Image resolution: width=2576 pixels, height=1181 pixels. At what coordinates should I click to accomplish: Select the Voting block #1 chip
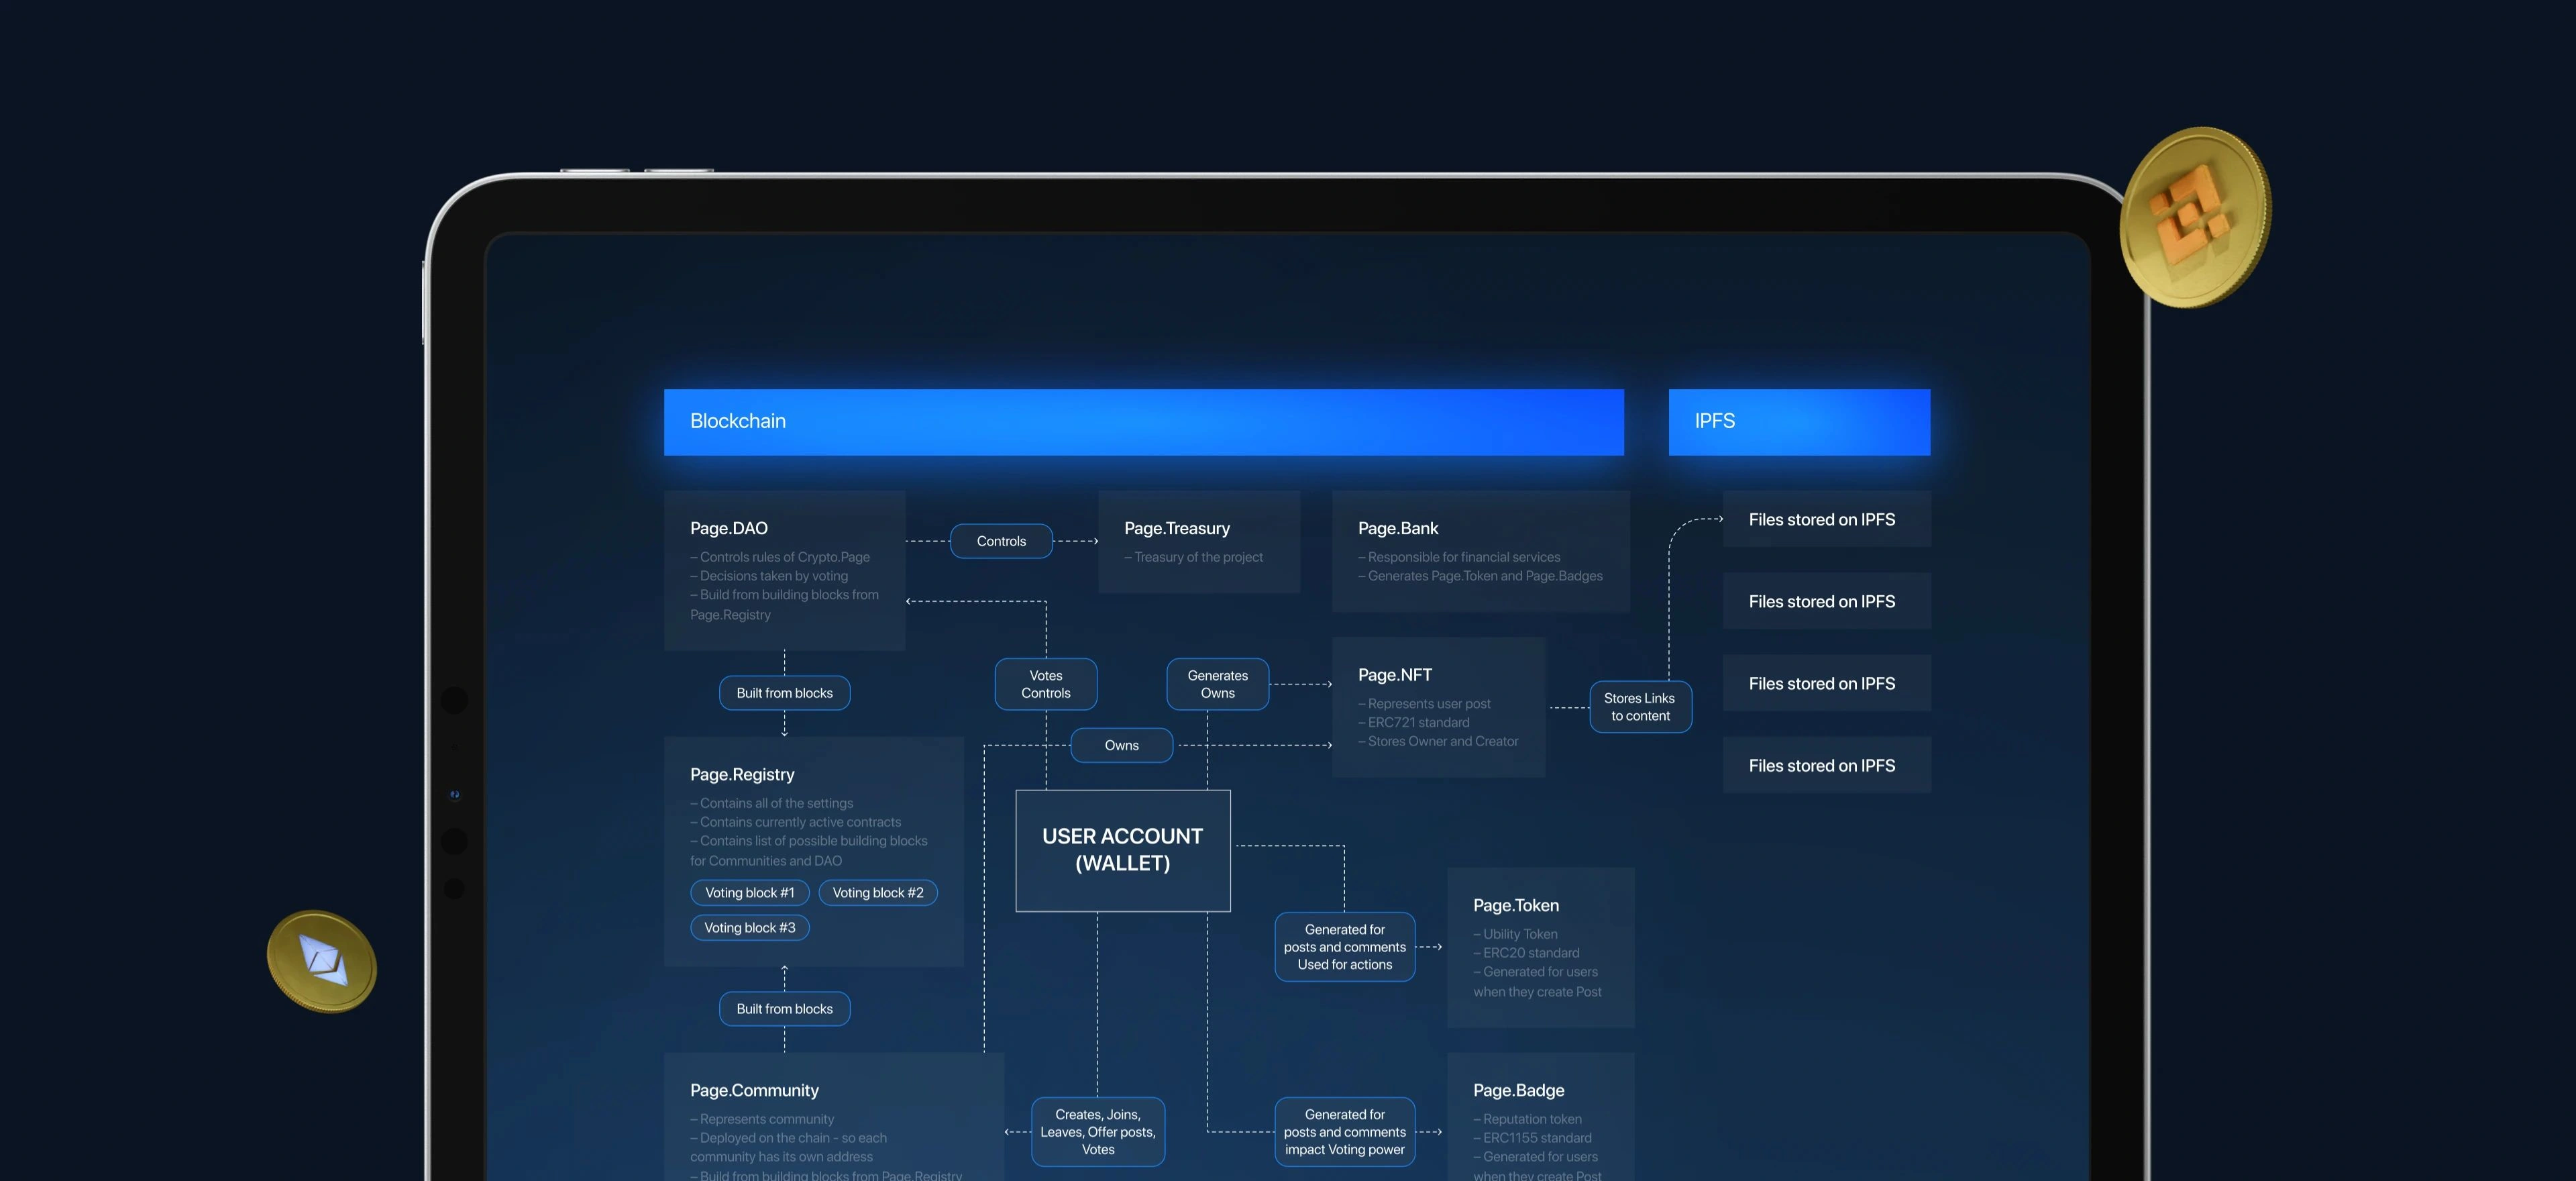tap(749, 892)
